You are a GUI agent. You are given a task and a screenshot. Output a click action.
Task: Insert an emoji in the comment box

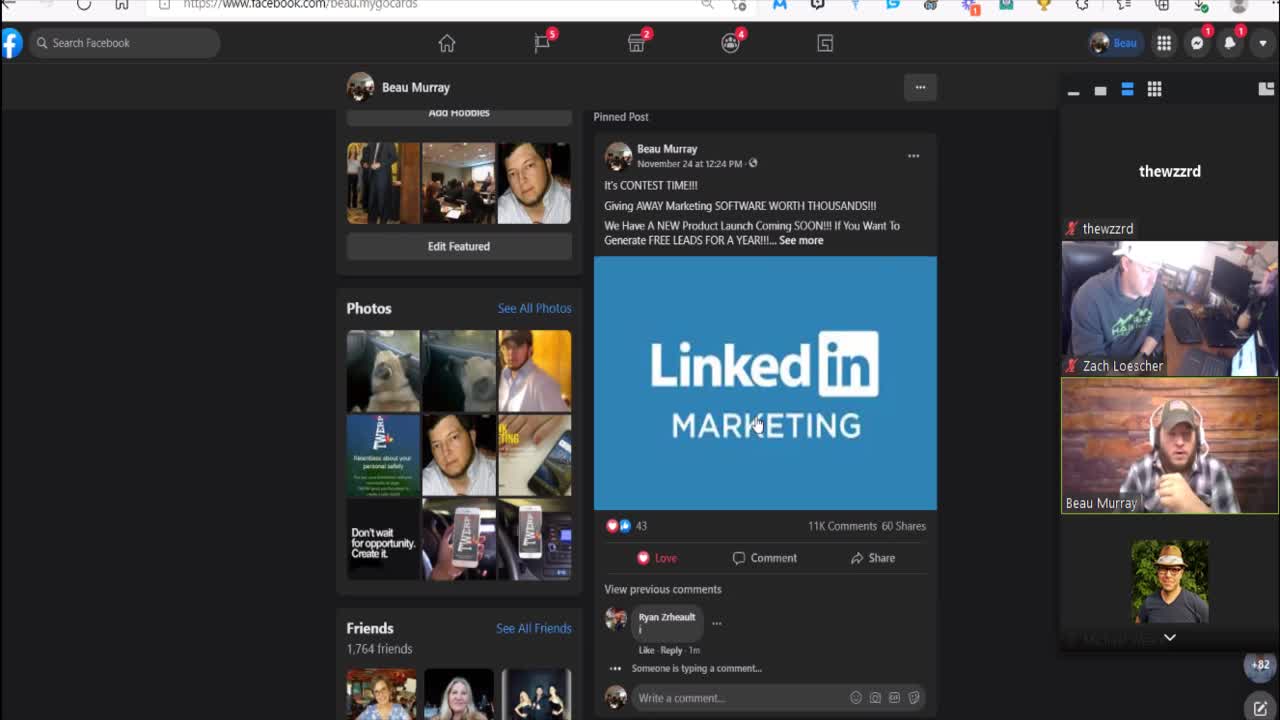point(856,698)
